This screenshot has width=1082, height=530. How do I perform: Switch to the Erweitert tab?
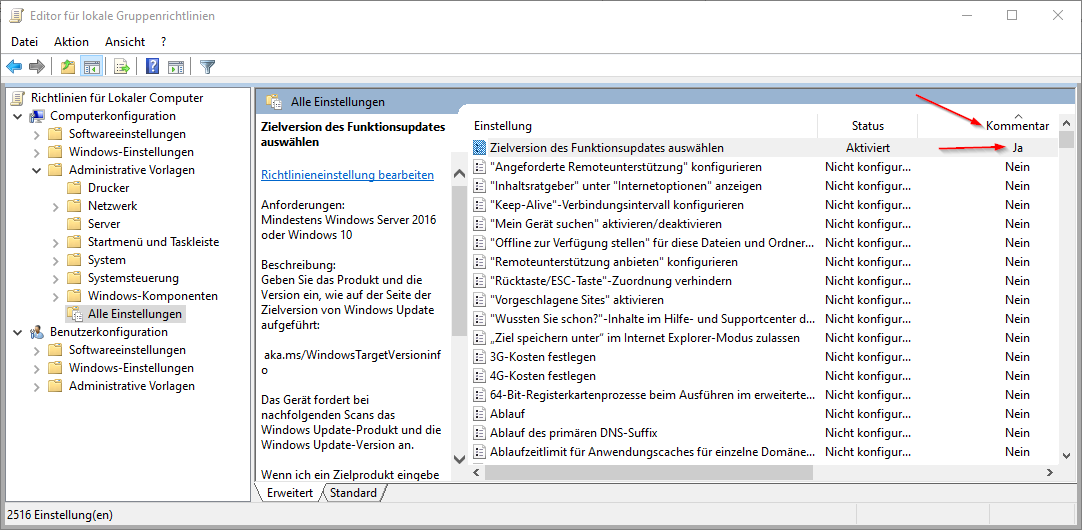pyautogui.click(x=288, y=493)
